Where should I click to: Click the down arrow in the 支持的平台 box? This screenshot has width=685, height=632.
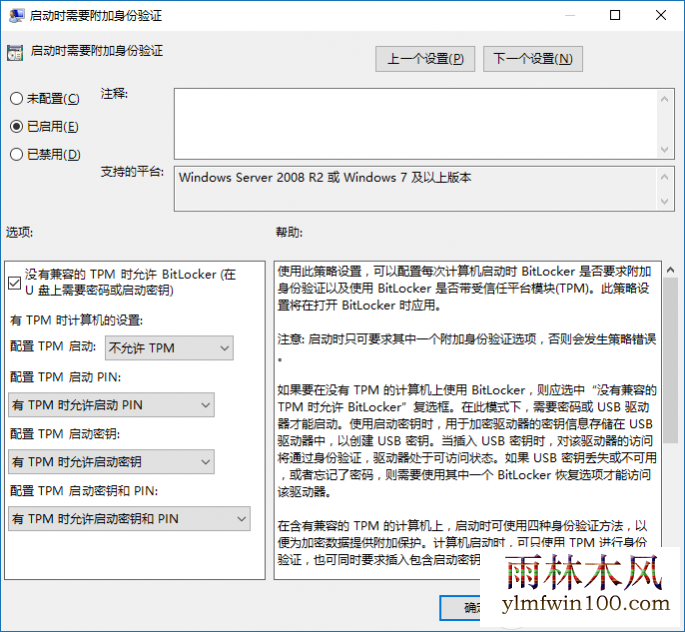(x=664, y=201)
